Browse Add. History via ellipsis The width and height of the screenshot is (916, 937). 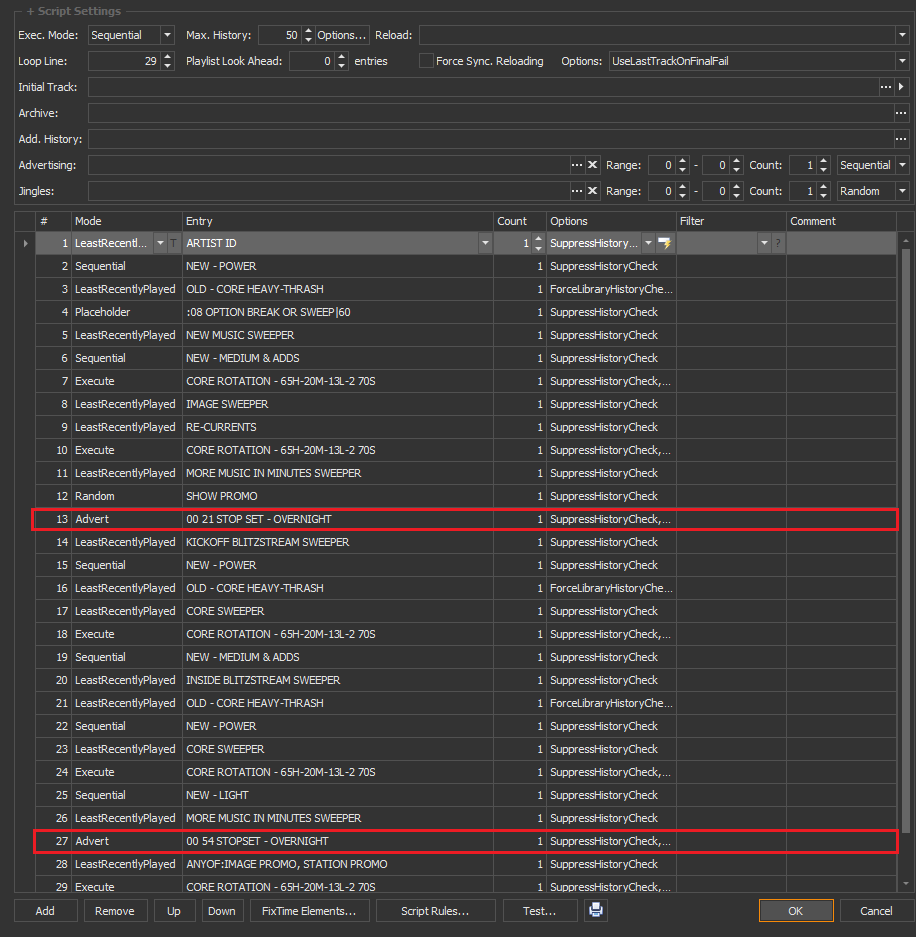pos(900,139)
